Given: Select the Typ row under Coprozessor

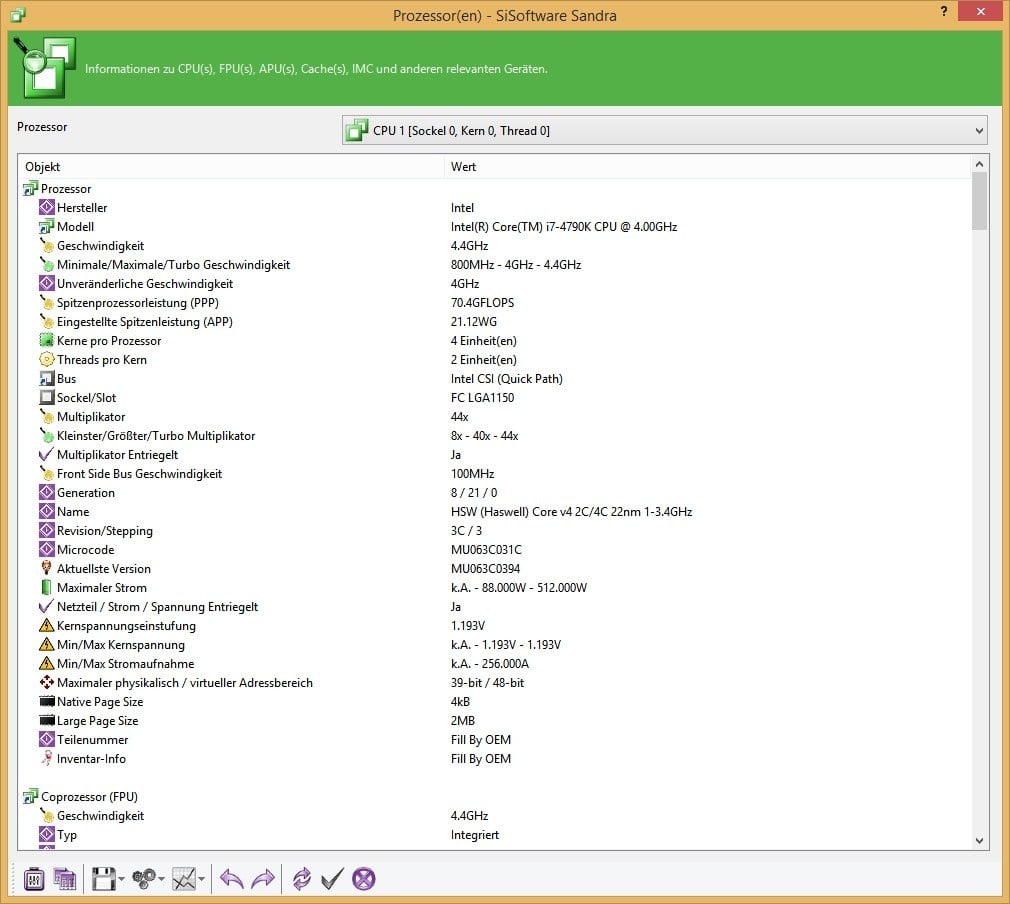Looking at the screenshot, I should [494, 835].
